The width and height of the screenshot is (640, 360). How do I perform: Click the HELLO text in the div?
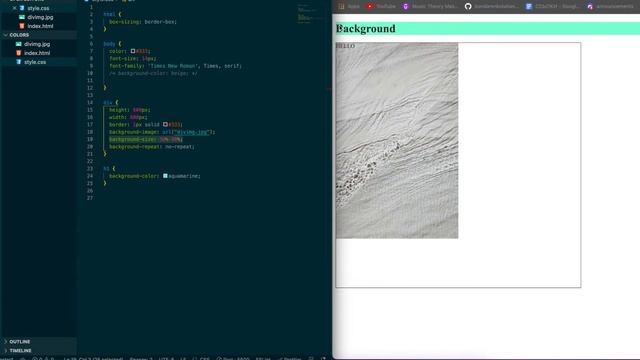tap(345, 46)
